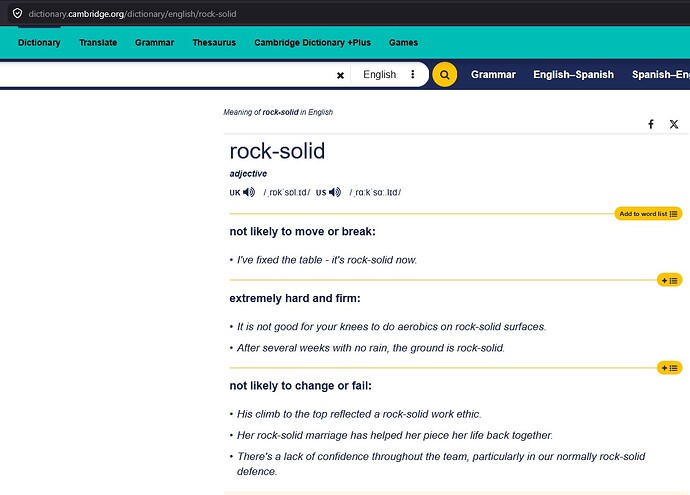The image size is (690, 495).
Task: Click the headword rock-solid
Action: pos(277,151)
